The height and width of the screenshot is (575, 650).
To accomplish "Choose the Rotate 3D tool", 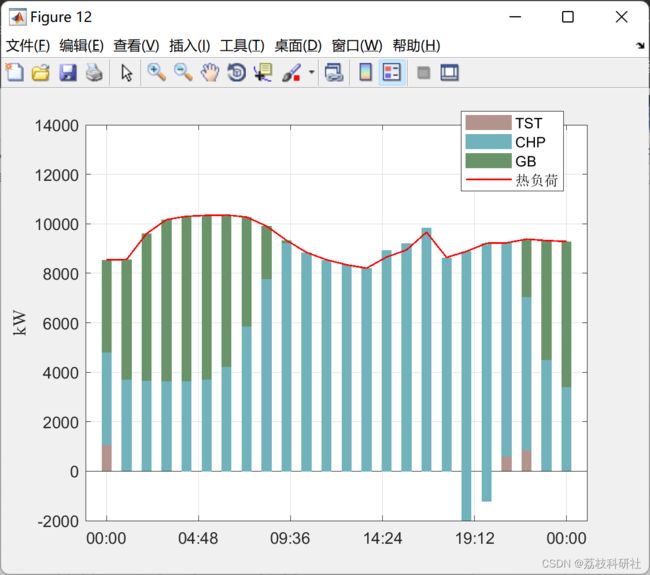I will point(237,73).
